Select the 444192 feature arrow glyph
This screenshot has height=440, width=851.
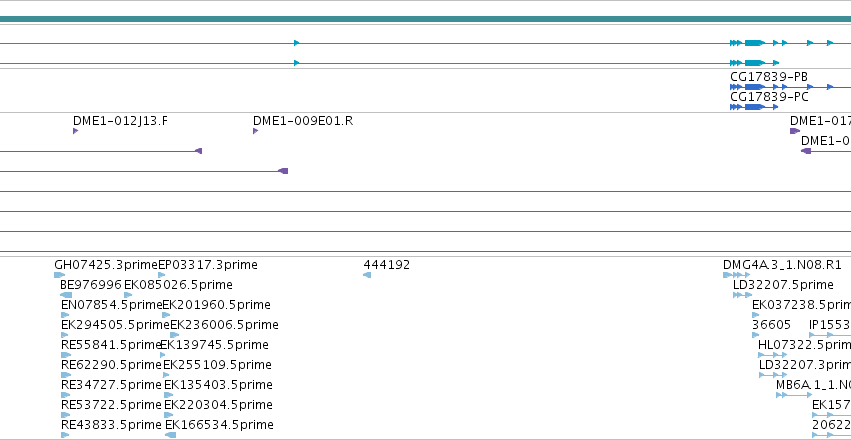pos(367,275)
